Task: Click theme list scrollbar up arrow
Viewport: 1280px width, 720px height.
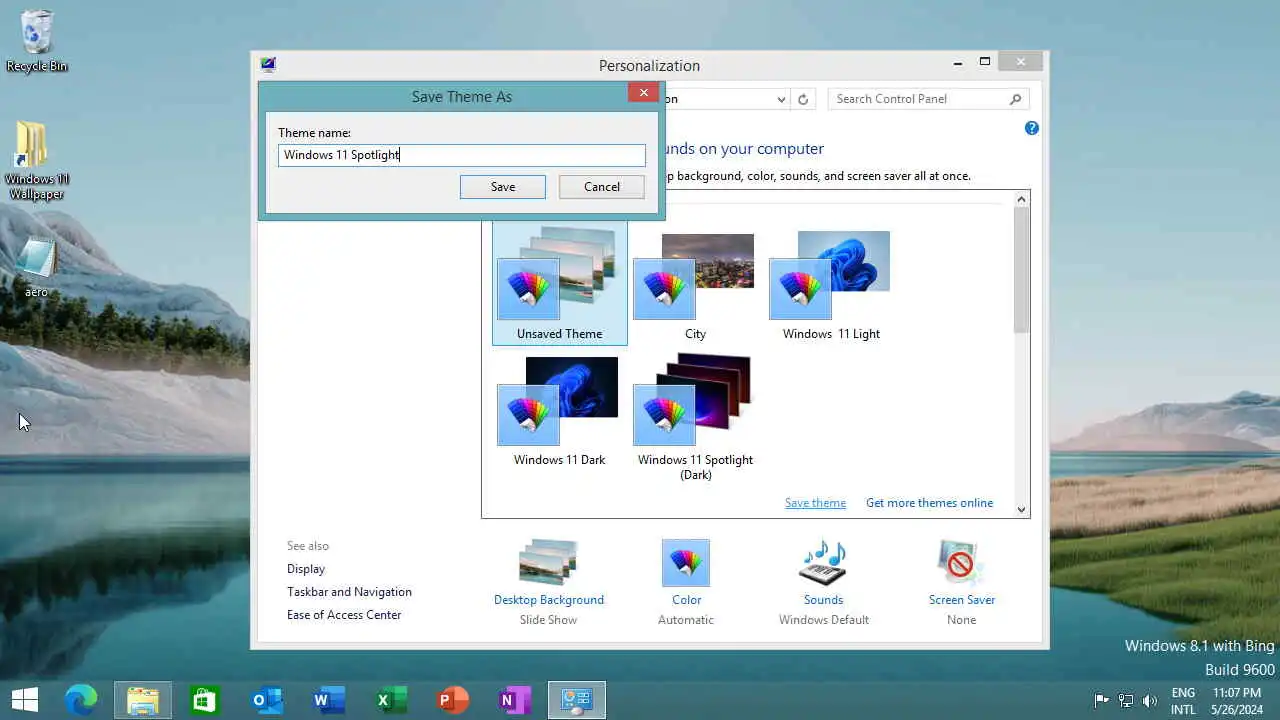Action: 1021,199
